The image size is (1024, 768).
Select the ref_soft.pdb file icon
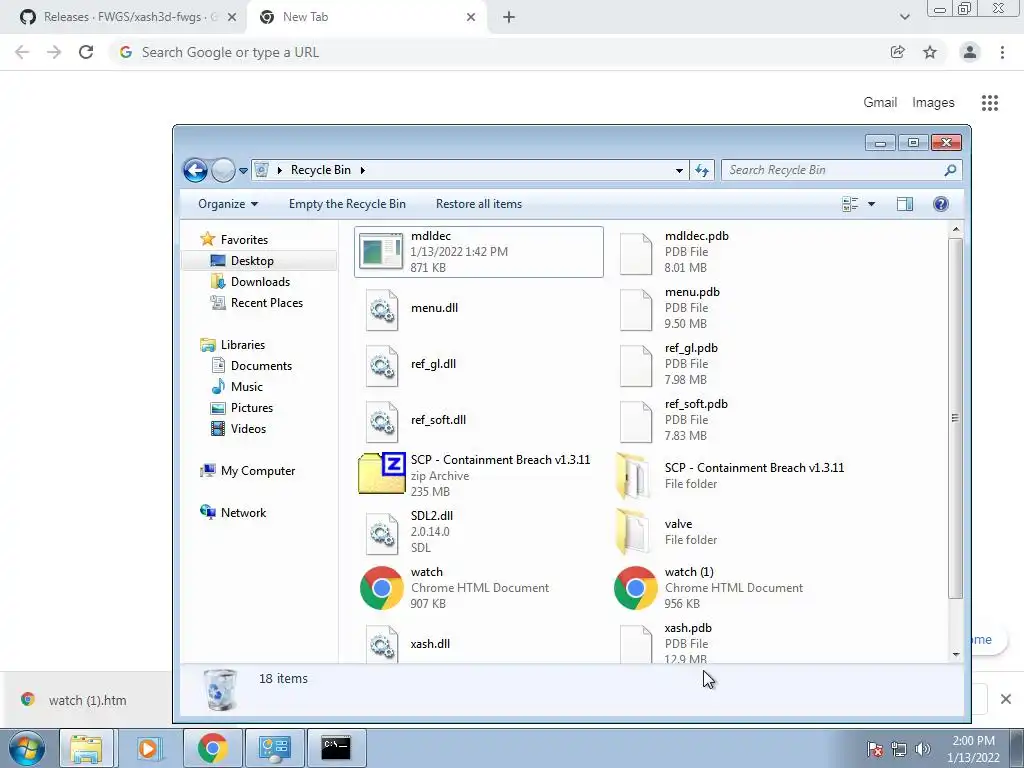click(635, 422)
